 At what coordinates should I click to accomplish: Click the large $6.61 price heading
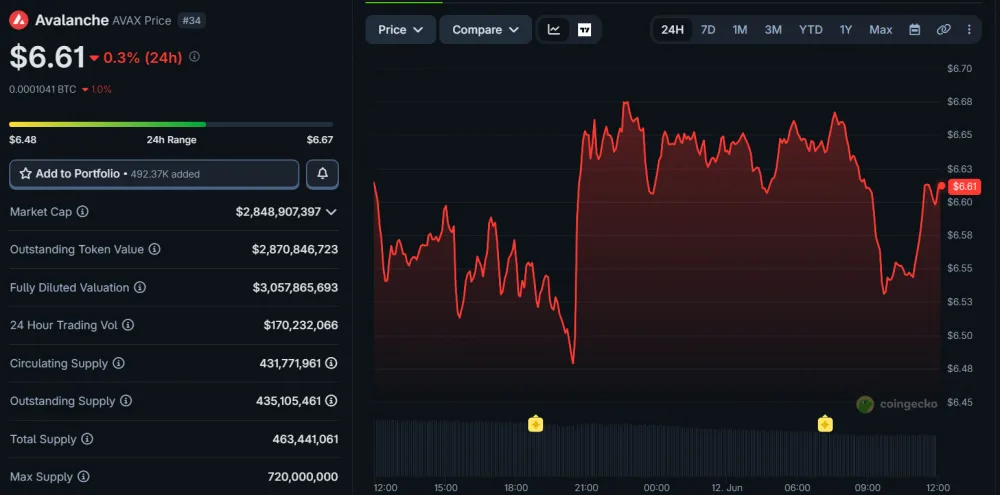coord(47,57)
